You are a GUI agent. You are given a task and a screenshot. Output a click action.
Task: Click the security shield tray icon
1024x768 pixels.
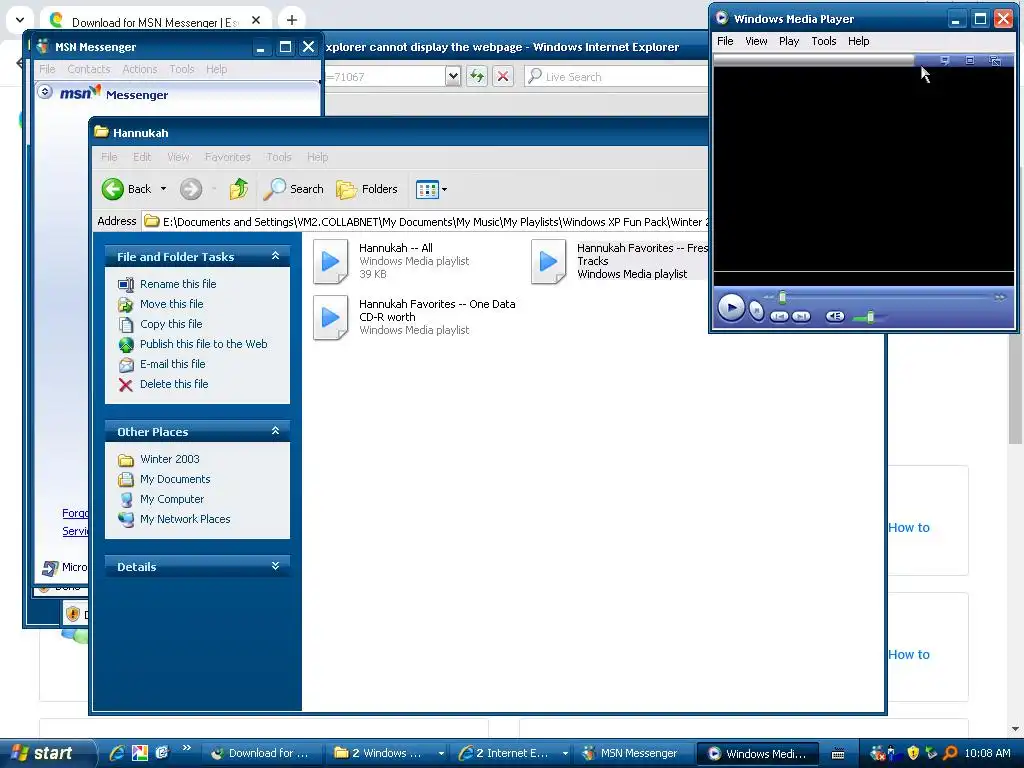point(913,753)
